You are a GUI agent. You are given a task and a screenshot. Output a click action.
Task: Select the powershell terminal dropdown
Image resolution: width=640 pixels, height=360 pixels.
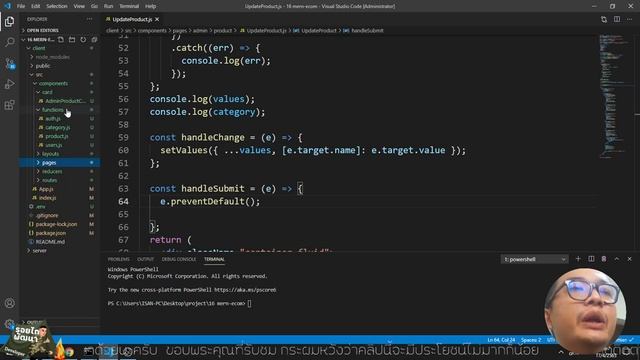click(535, 259)
